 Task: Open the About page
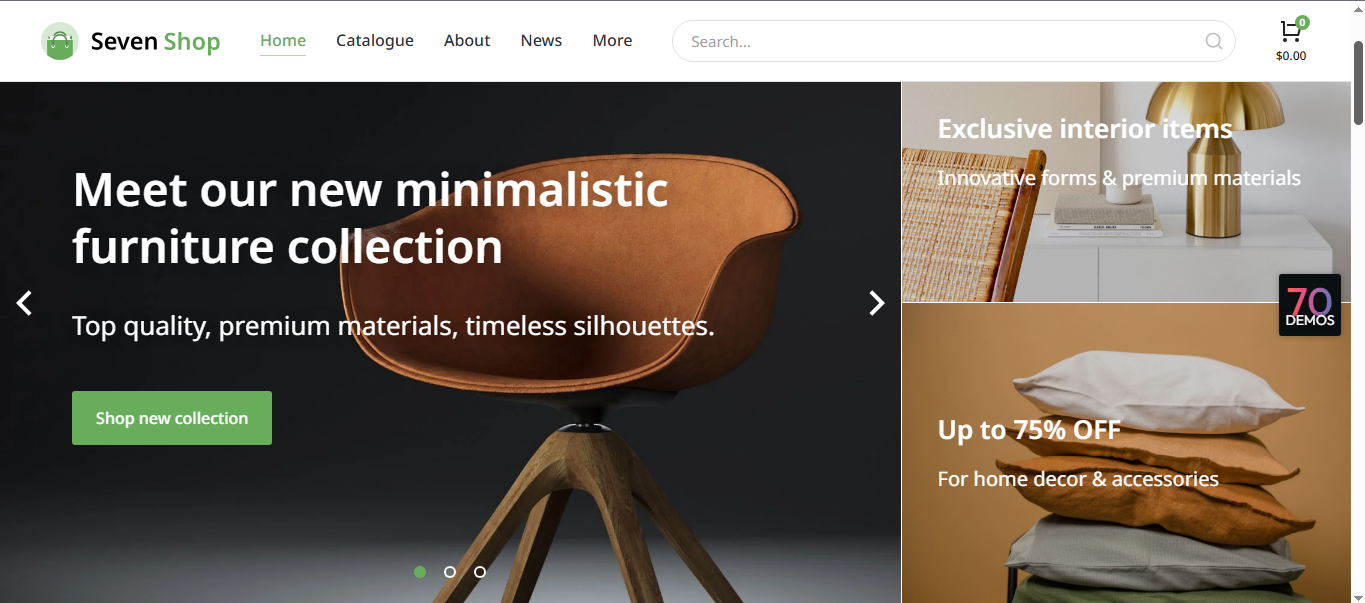tap(467, 41)
